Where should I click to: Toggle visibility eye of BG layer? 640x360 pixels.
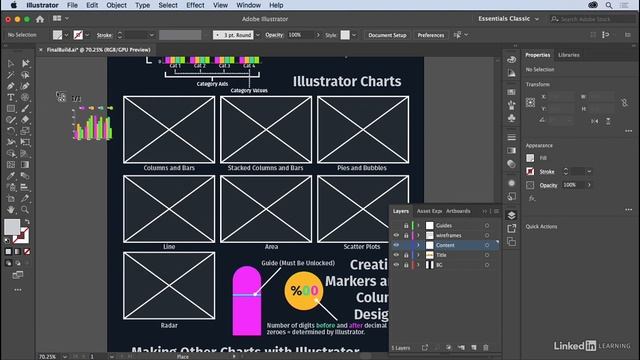click(x=396, y=264)
